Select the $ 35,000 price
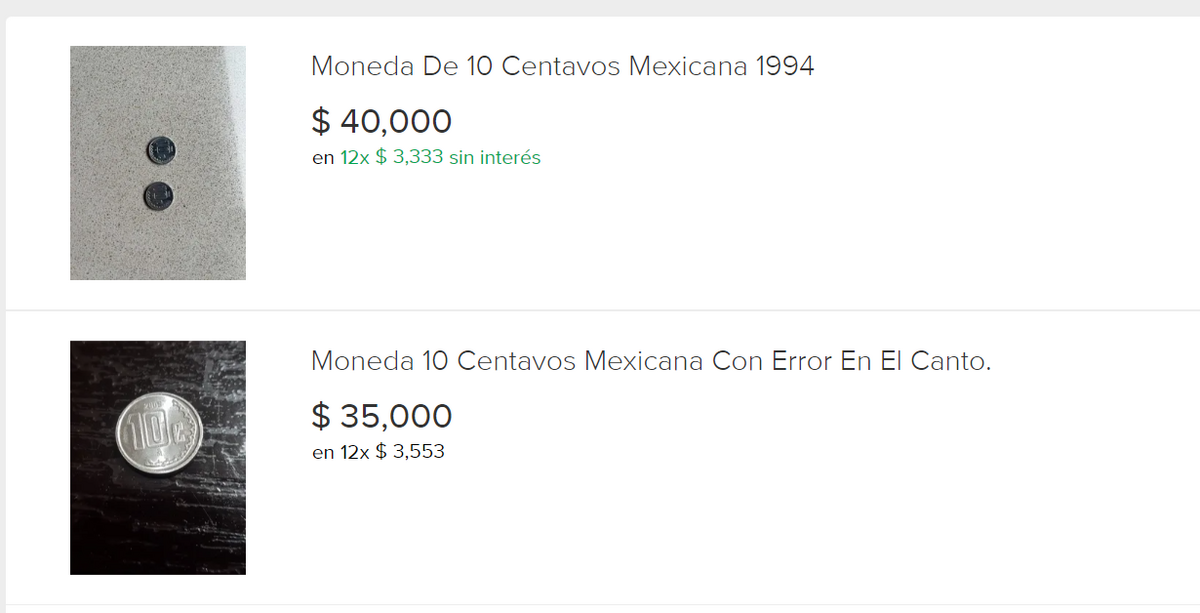Viewport: 1200px width, 613px height. pos(382,416)
